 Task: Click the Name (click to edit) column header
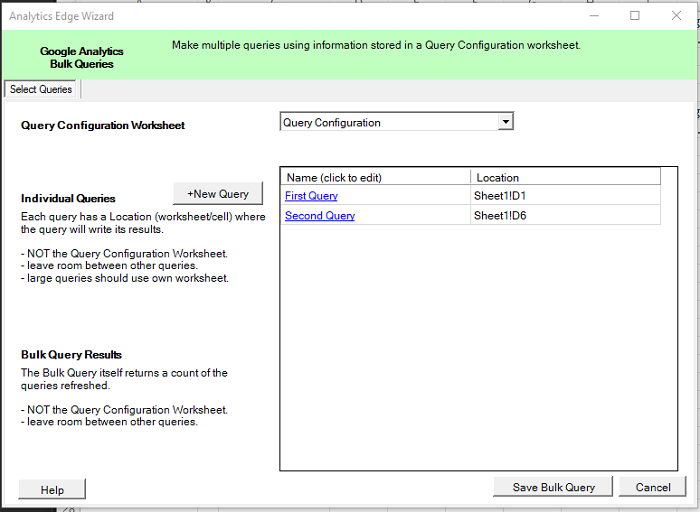375,177
